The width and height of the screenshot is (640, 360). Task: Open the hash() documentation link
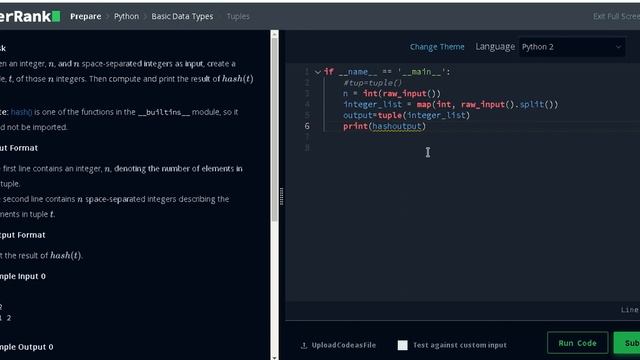(21, 112)
